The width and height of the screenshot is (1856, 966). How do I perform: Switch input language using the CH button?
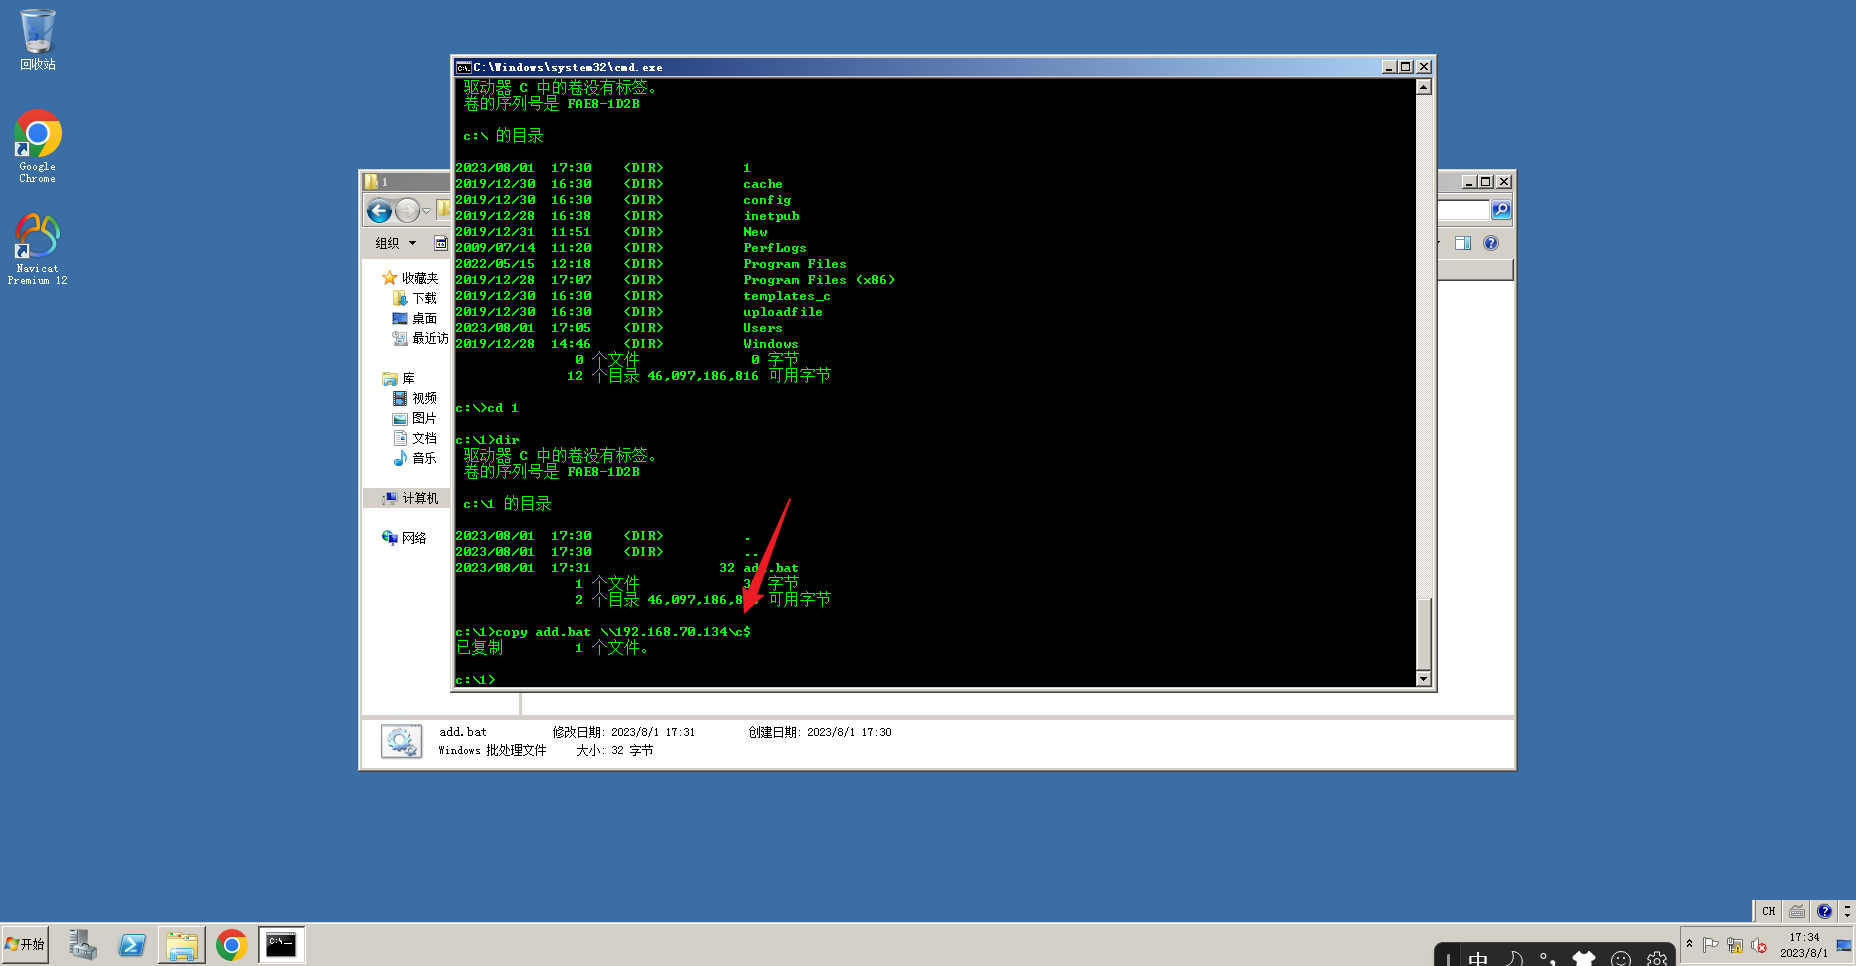click(1768, 911)
